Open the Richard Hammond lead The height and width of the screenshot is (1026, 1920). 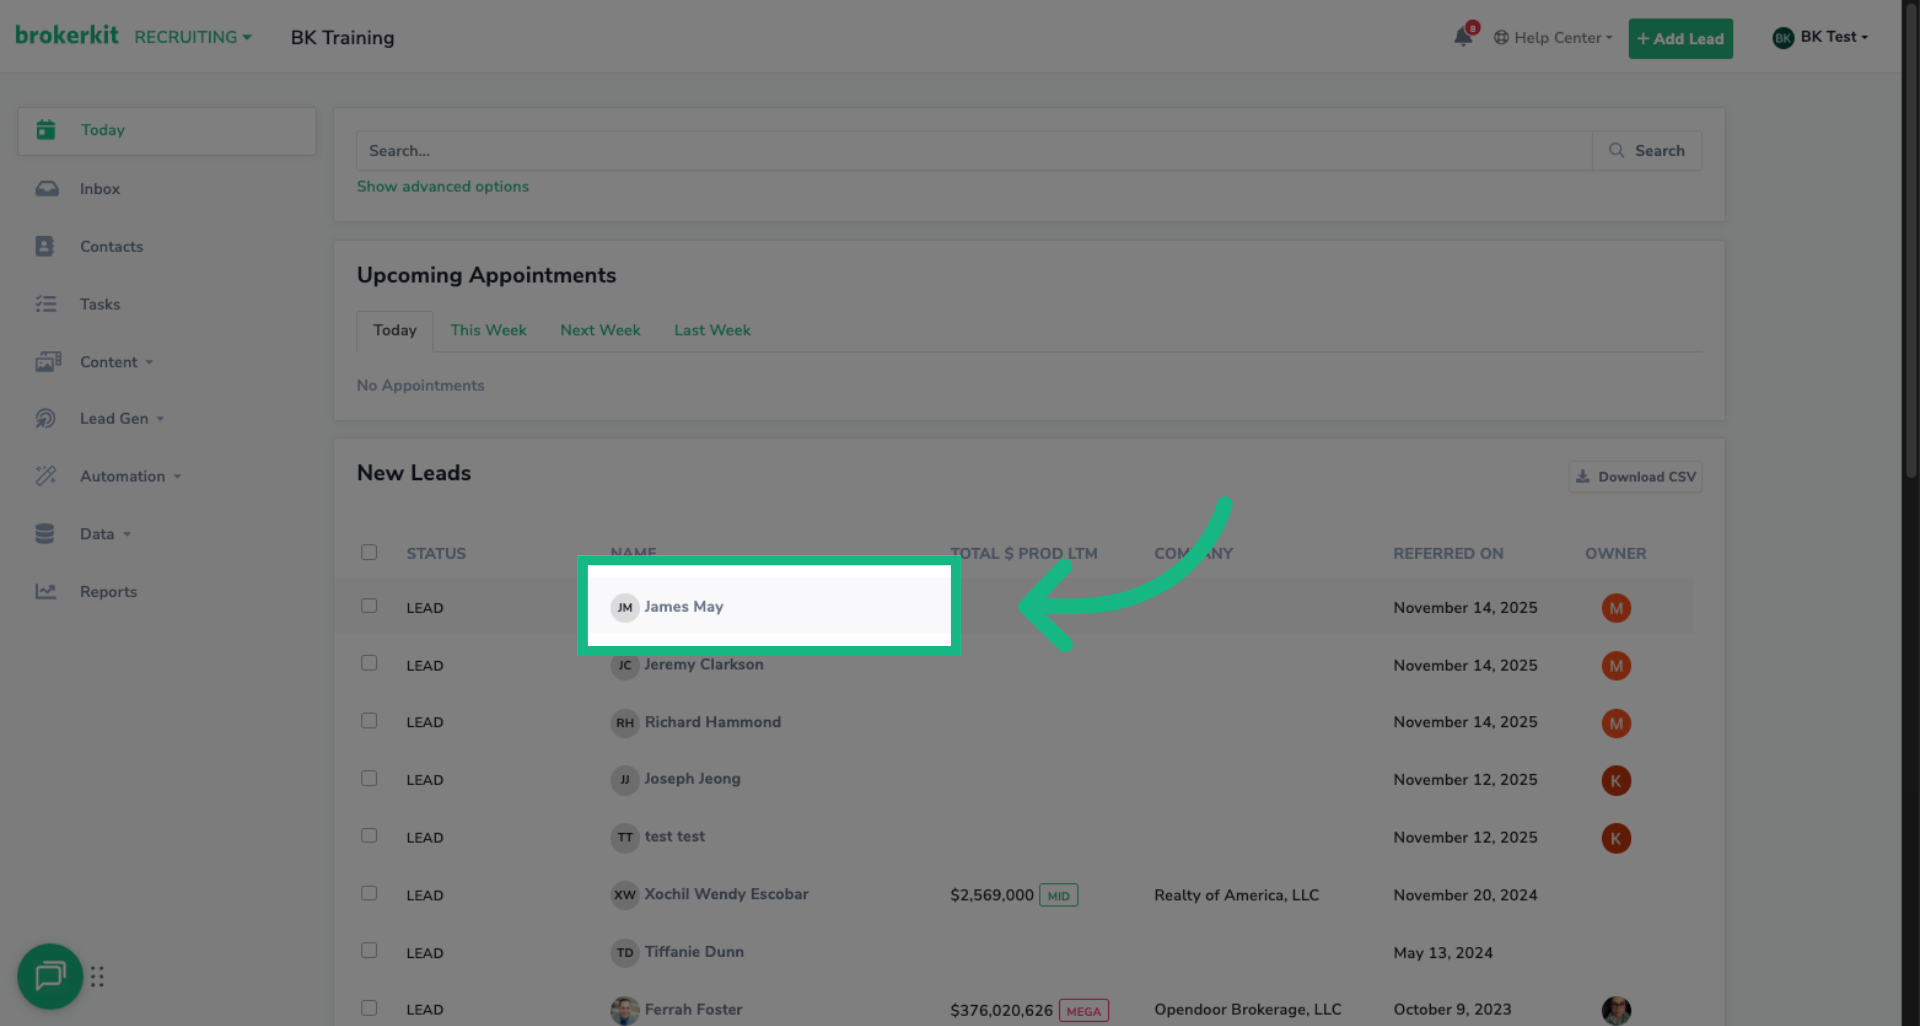point(713,722)
